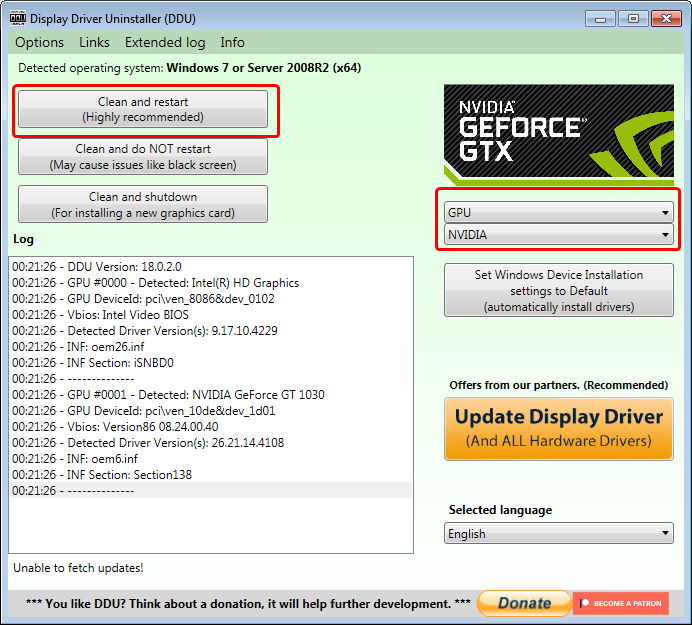Viewport: 692px width, 625px height.
Task: Select log line Detected: Intel(R) HD Graphics
Action: [x=210, y=282]
